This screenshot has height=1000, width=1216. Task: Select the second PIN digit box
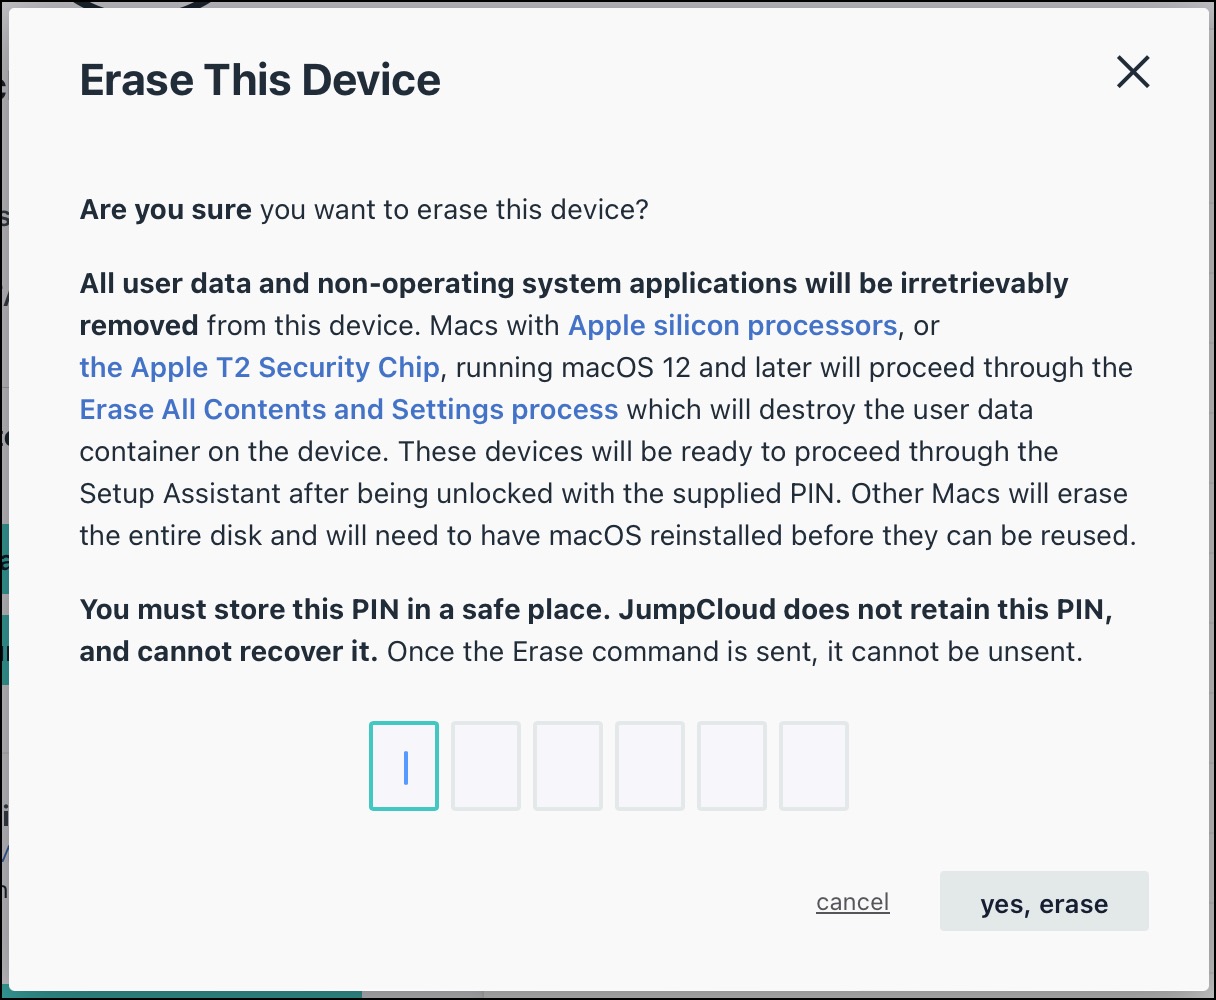pos(486,766)
